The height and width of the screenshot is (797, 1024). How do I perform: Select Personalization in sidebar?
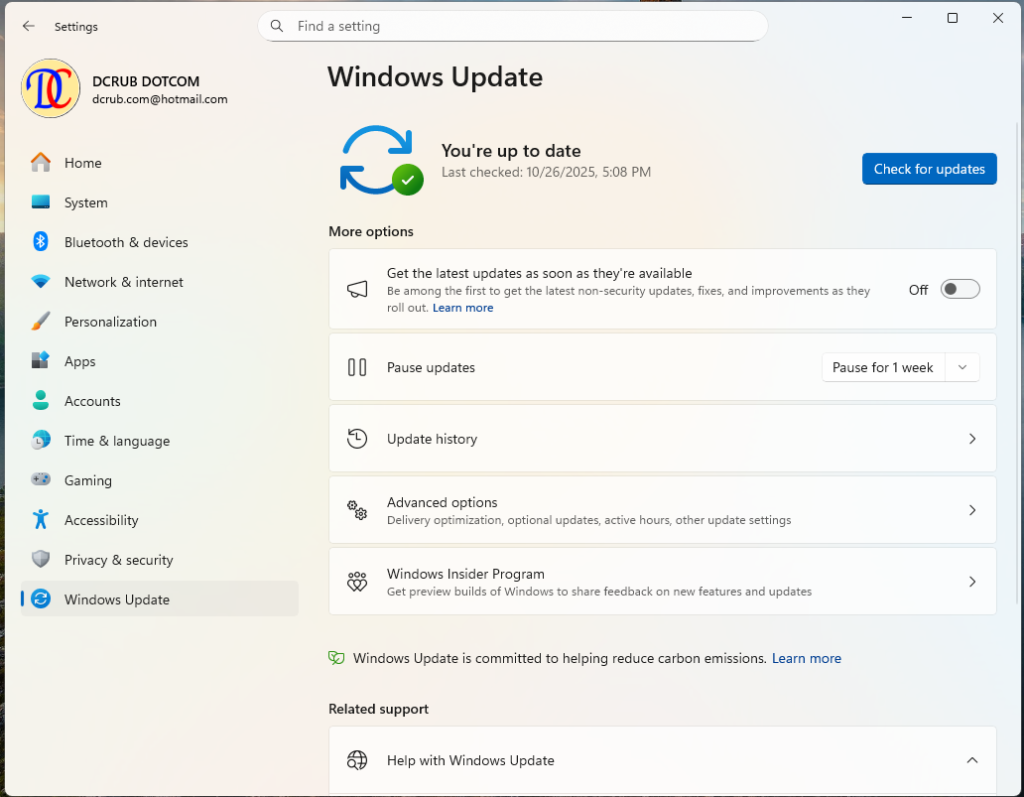159,322
